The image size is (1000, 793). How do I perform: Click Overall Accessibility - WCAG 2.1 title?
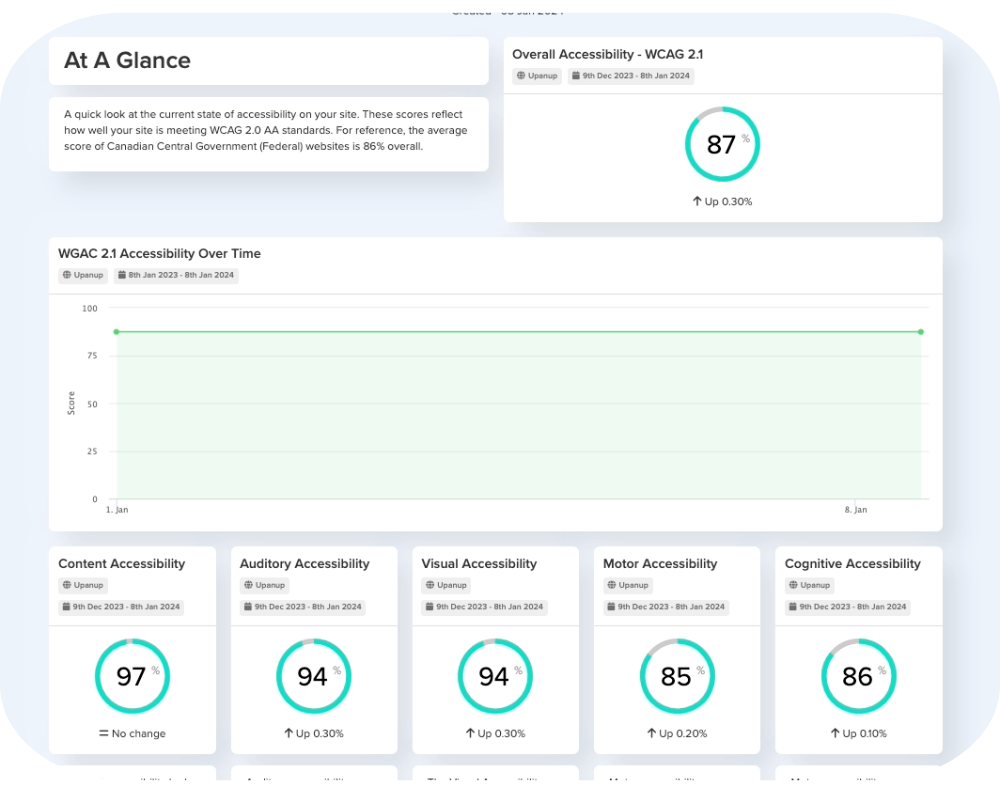[x=608, y=54]
